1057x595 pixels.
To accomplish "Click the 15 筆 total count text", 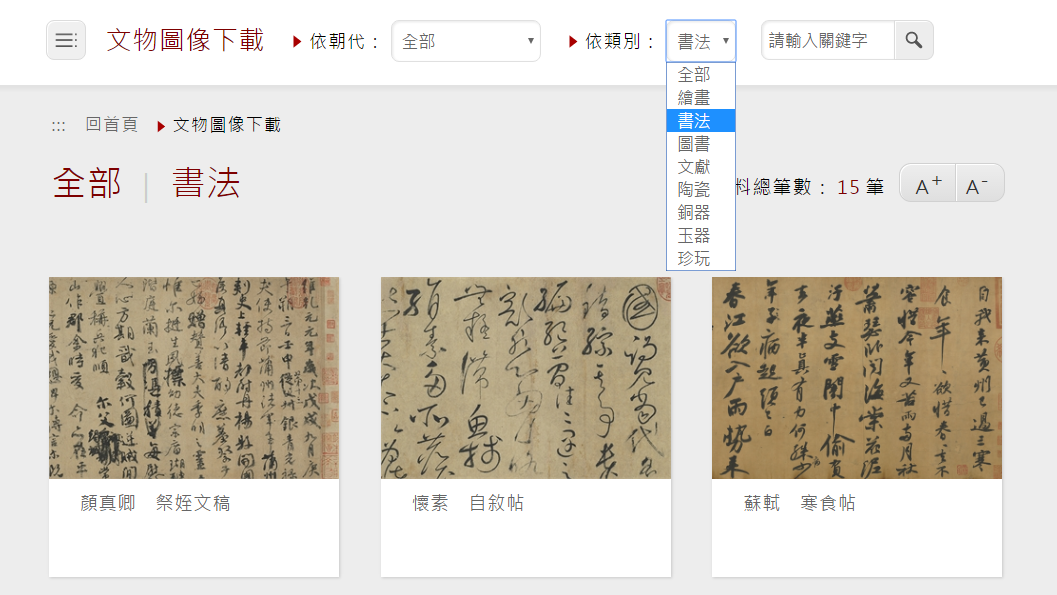I will pyautogui.click(x=860, y=187).
